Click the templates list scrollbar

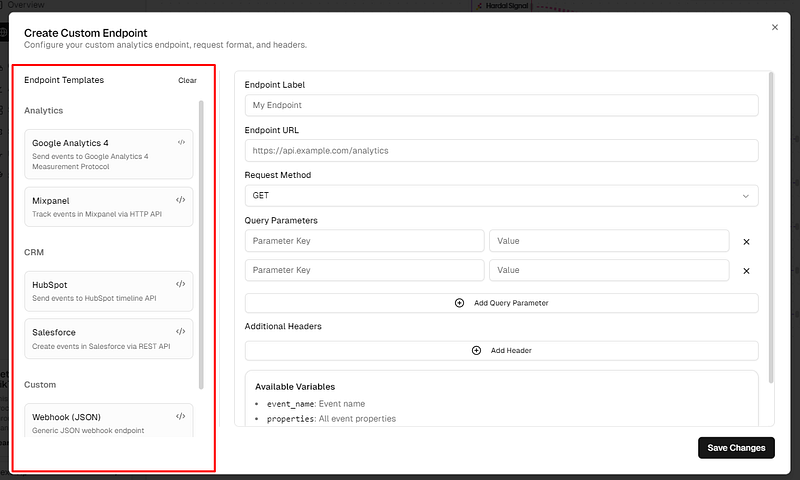click(x=201, y=245)
